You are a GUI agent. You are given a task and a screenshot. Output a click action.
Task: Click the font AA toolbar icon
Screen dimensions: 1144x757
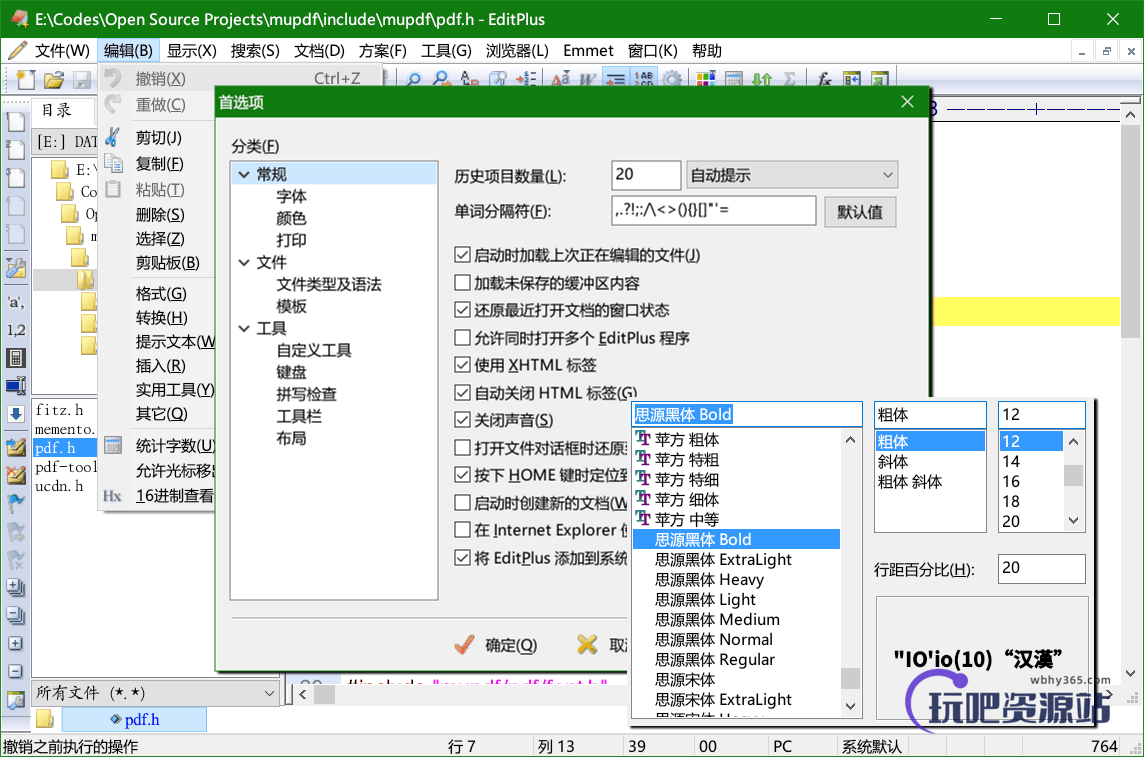(x=560, y=79)
